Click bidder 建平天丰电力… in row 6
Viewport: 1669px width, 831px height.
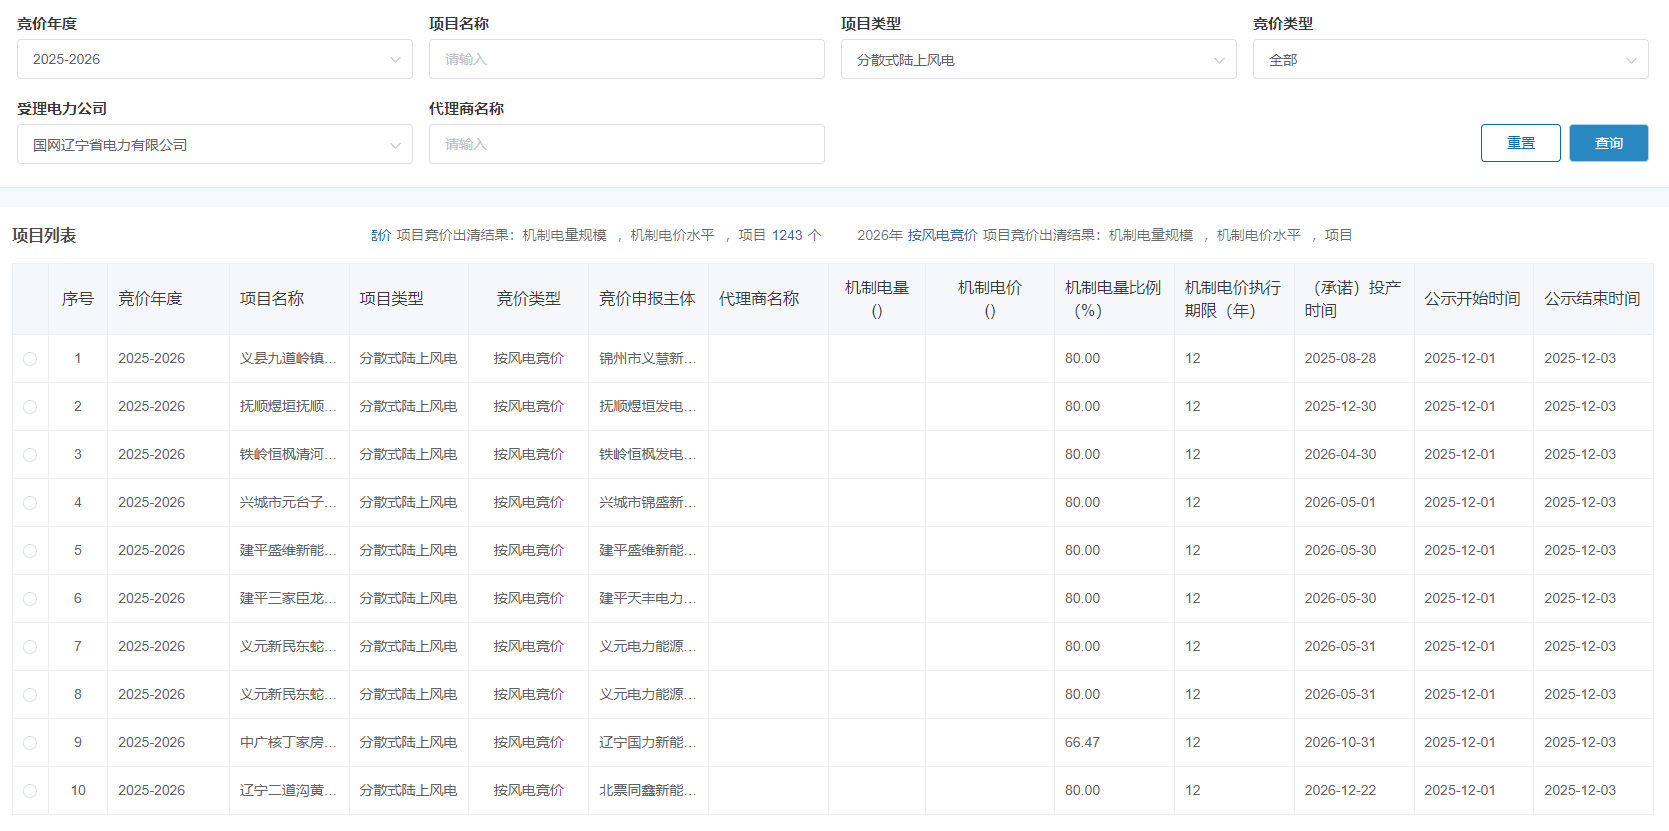[x=647, y=599]
